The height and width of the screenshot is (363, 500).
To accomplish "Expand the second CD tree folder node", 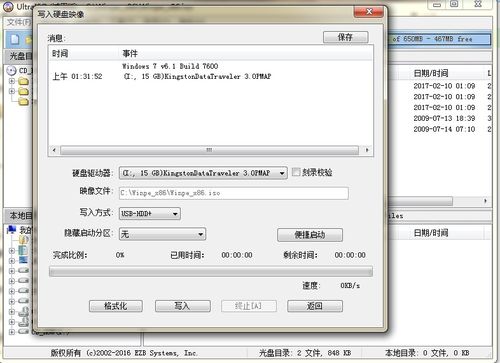I will (12, 91).
